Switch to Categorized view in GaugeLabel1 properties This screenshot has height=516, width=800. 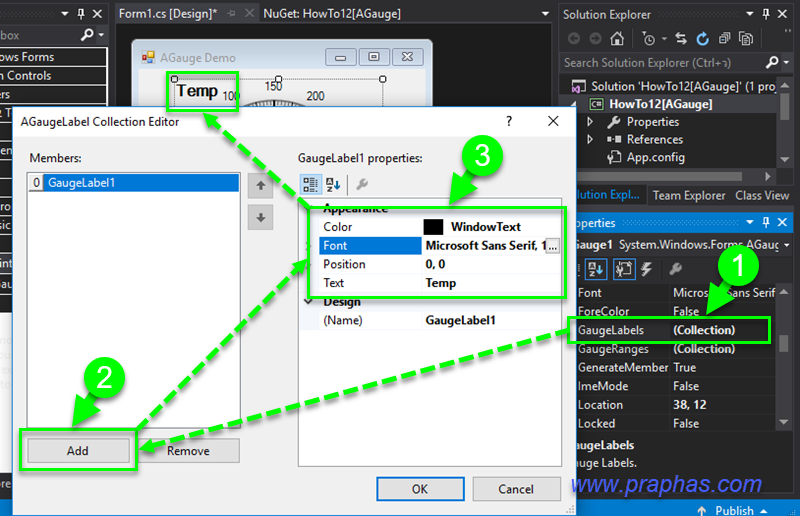tap(310, 184)
